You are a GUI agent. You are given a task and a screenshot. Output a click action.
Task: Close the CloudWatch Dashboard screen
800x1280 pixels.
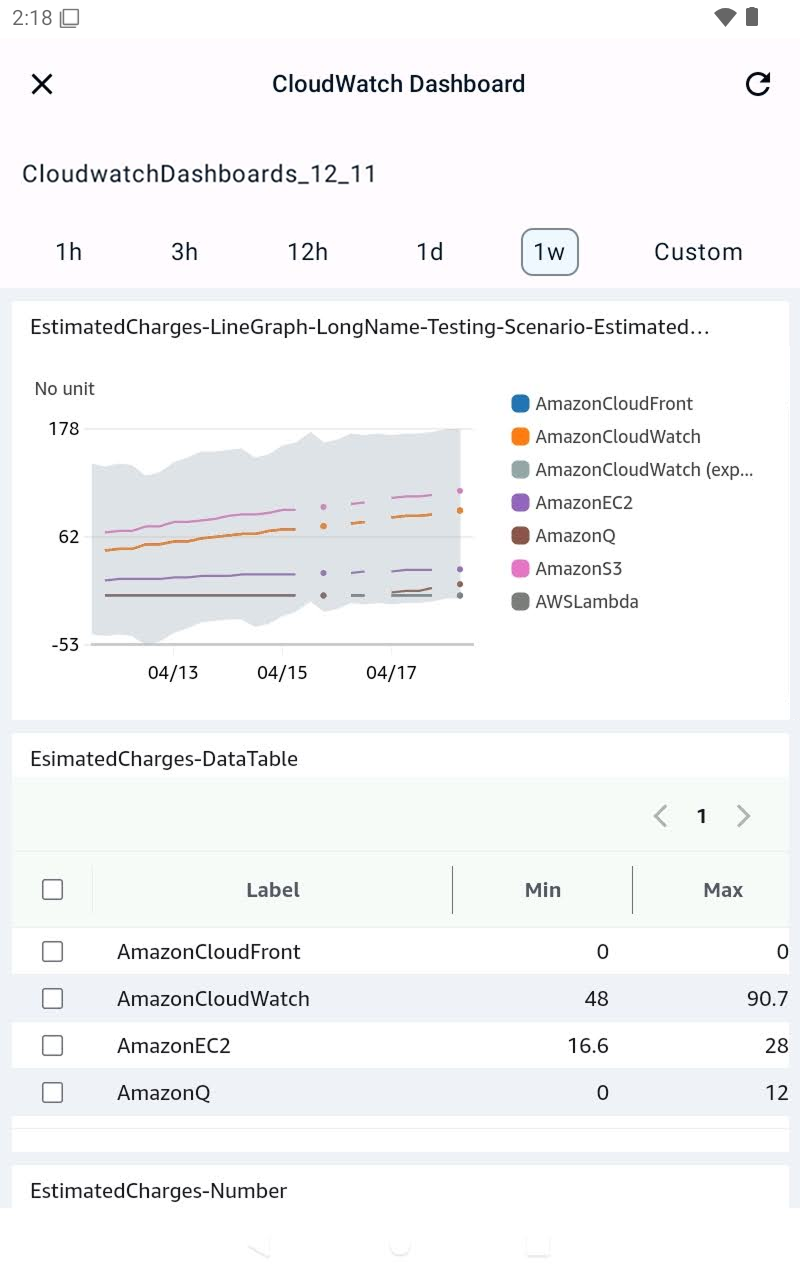click(x=42, y=84)
